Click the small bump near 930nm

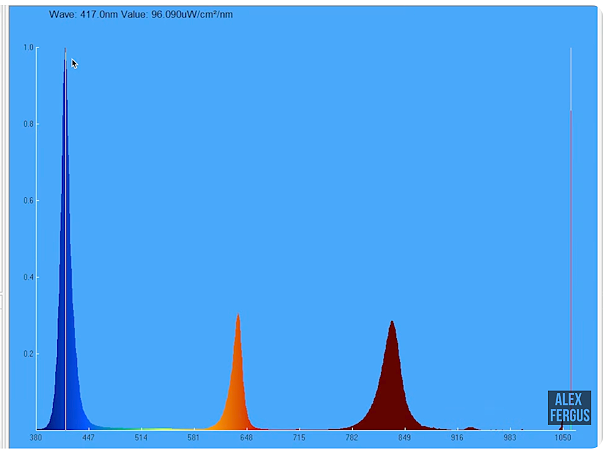pos(470,428)
